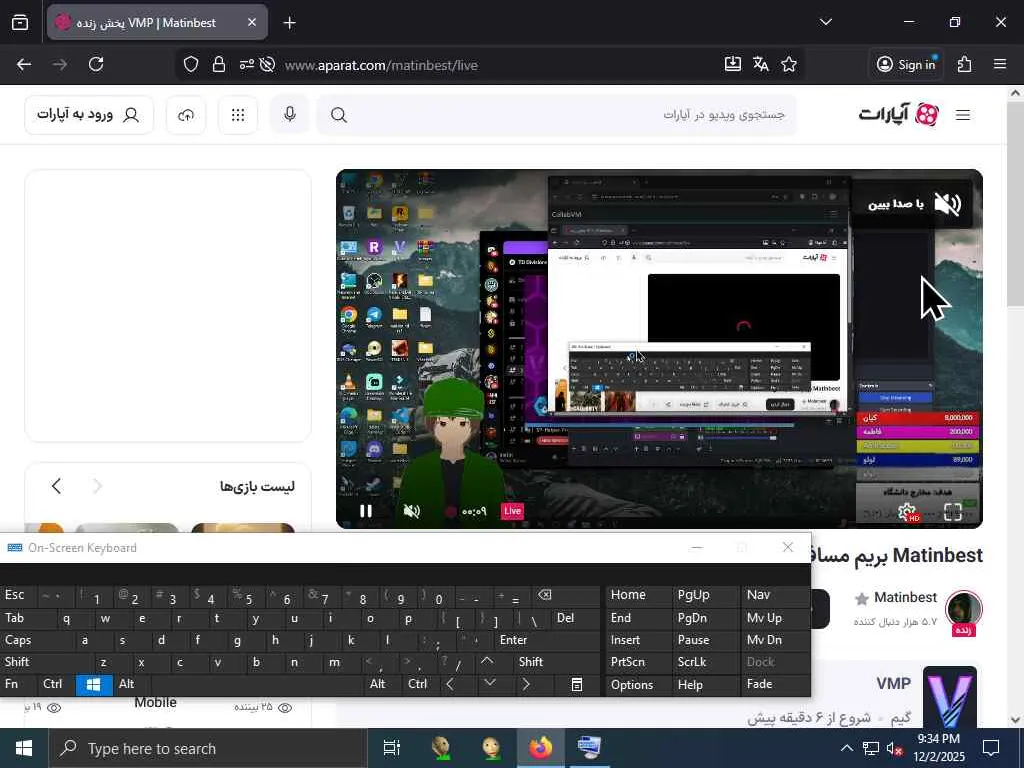Toggle Fade on the on-screen keyboard

click(x=775, y=684)
